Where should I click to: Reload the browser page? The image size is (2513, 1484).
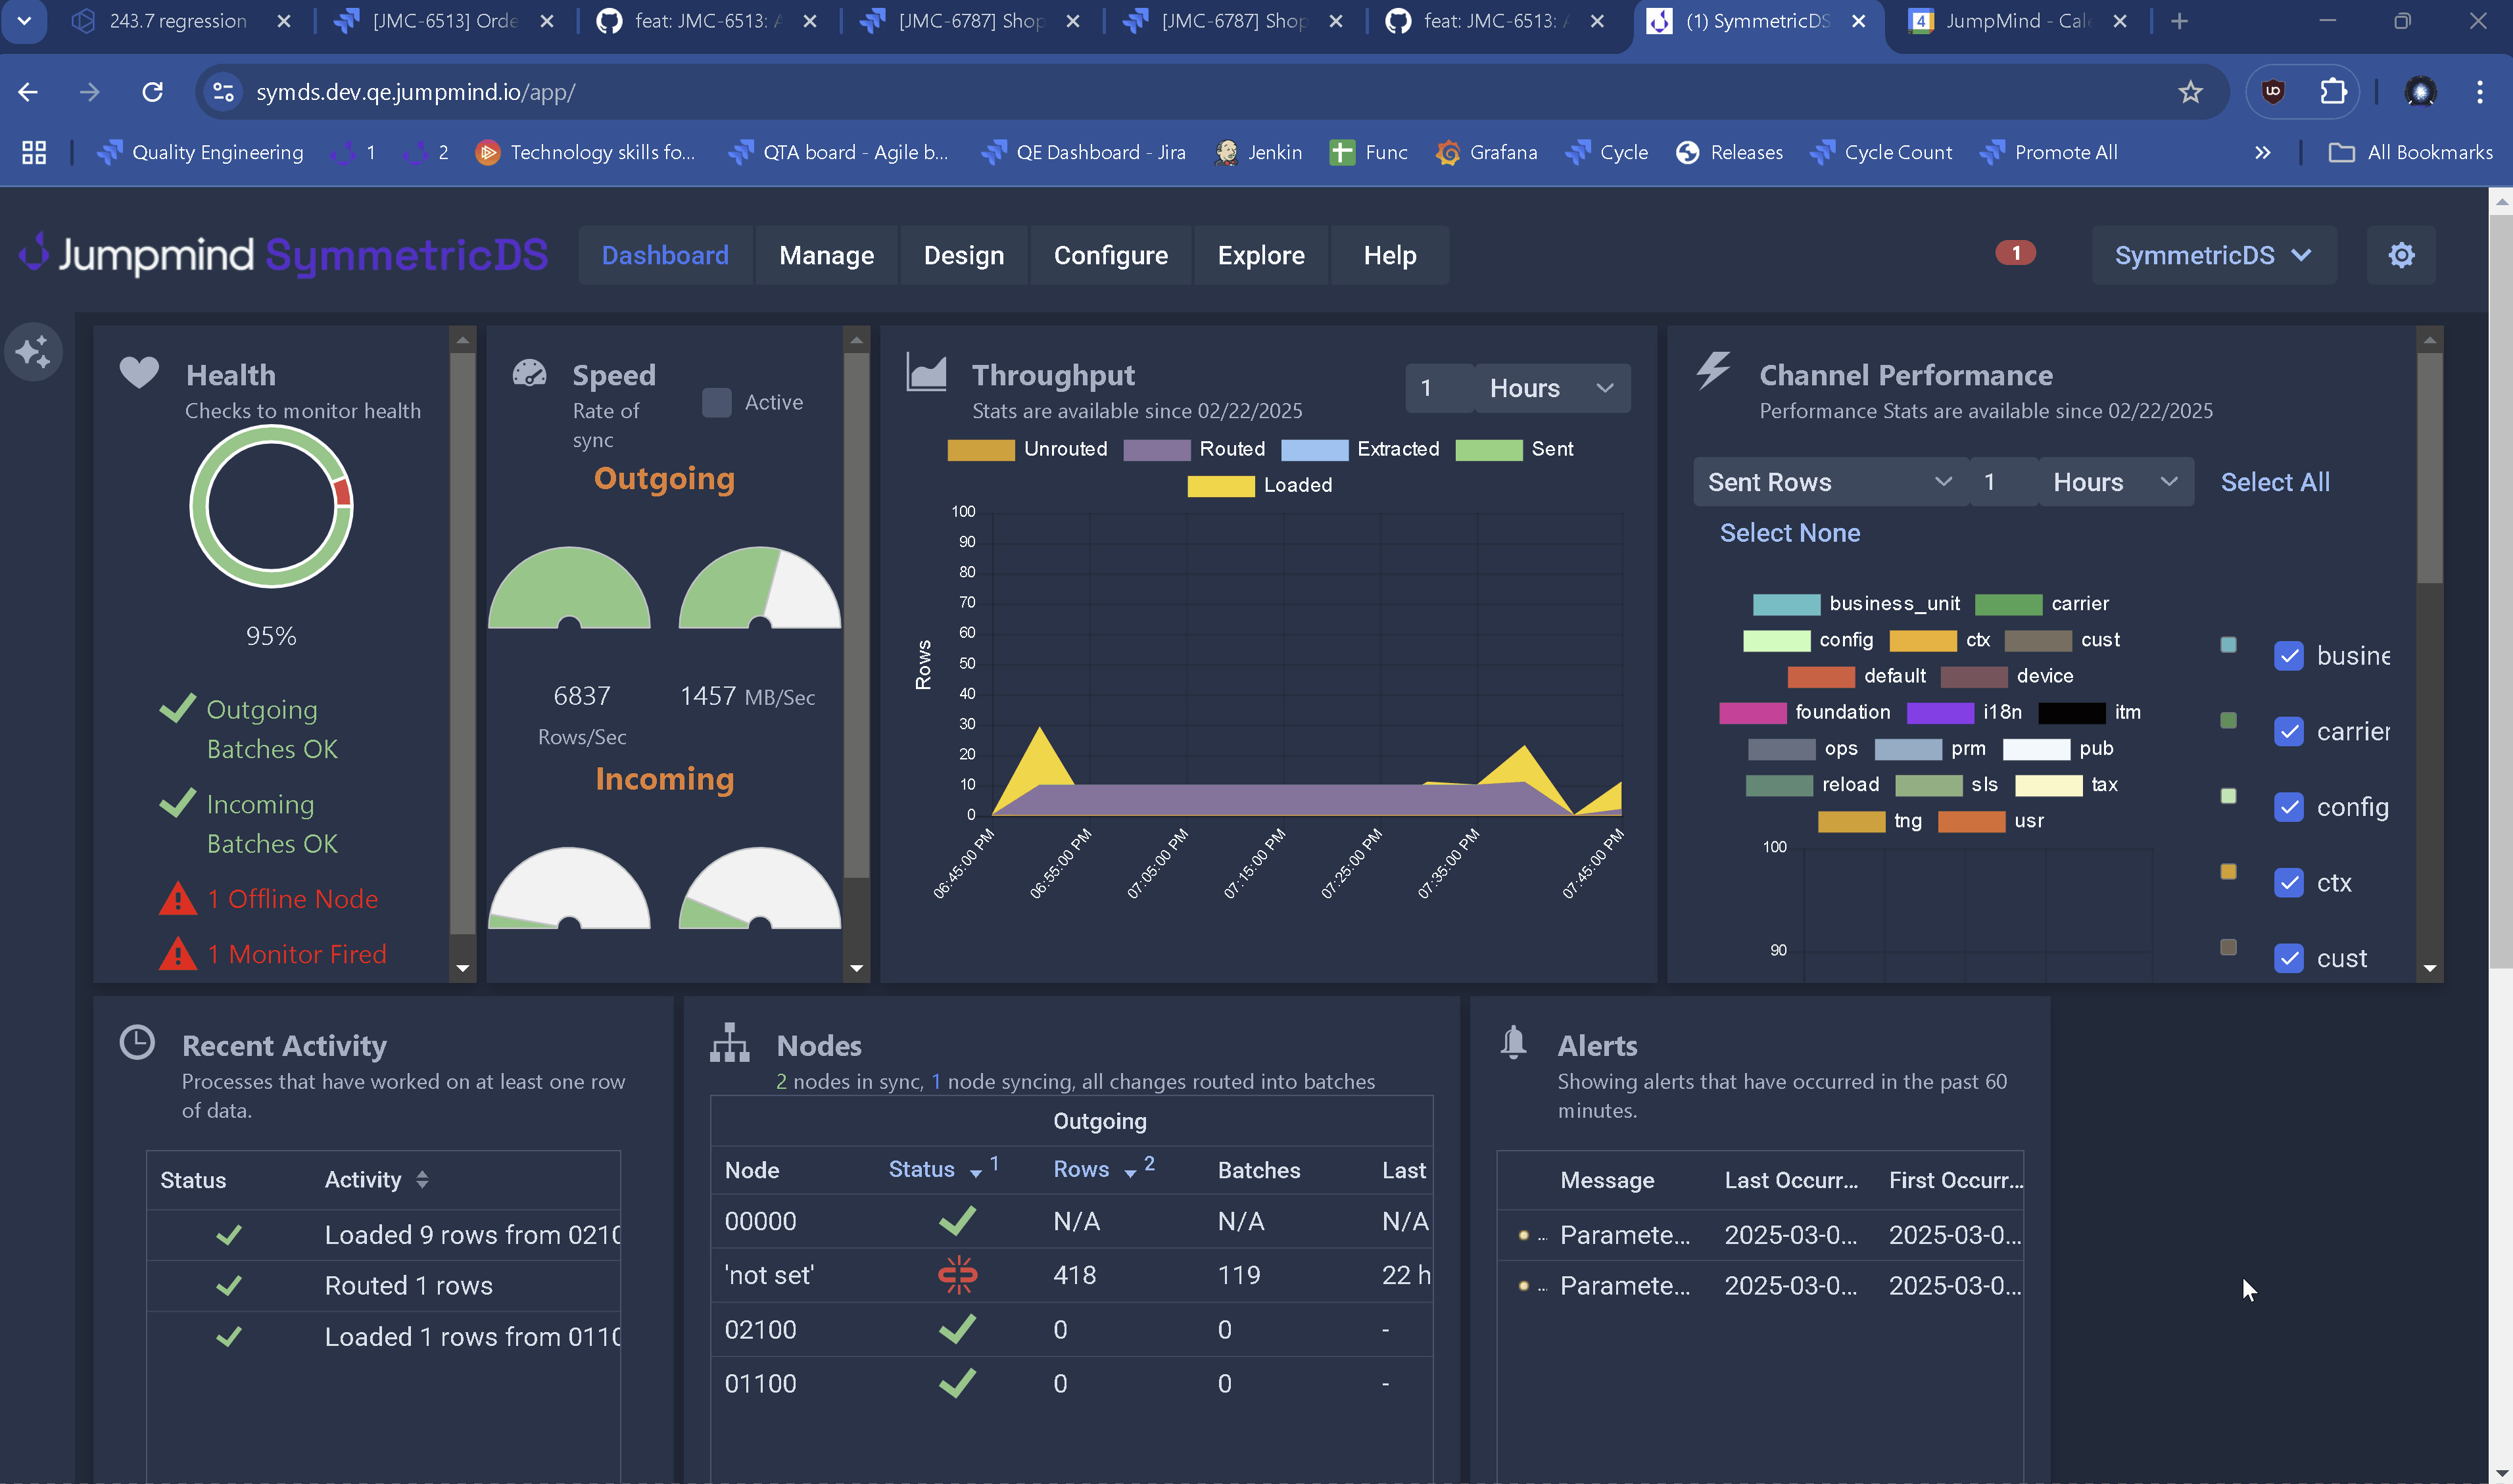pyautogui.click(x=152, y=92)
